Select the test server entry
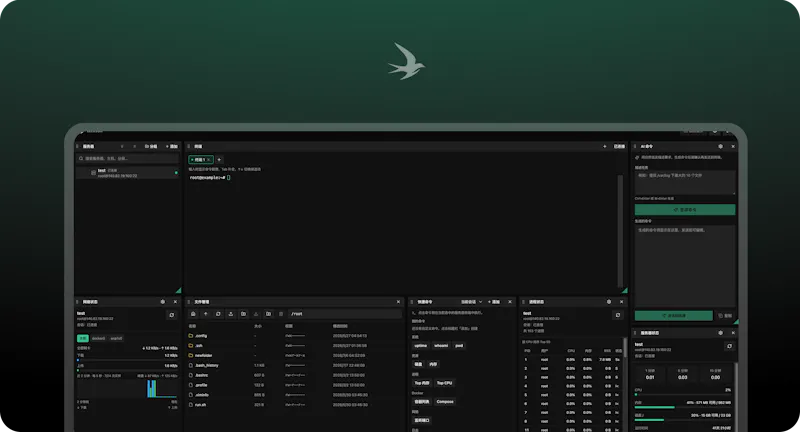This screenshot has width=800, height=432. coord(128,173)
